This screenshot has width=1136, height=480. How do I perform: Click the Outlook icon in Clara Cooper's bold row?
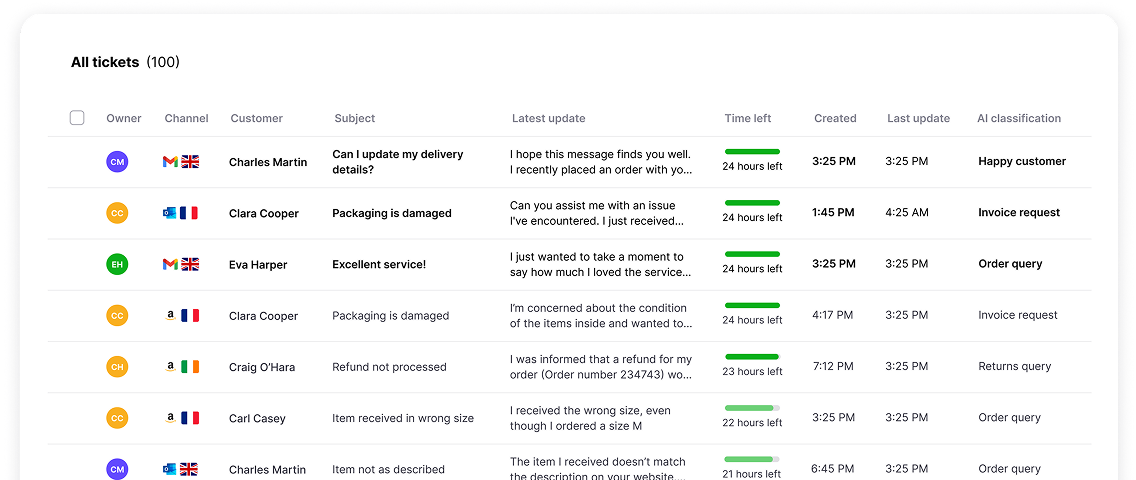coord(170,213)
